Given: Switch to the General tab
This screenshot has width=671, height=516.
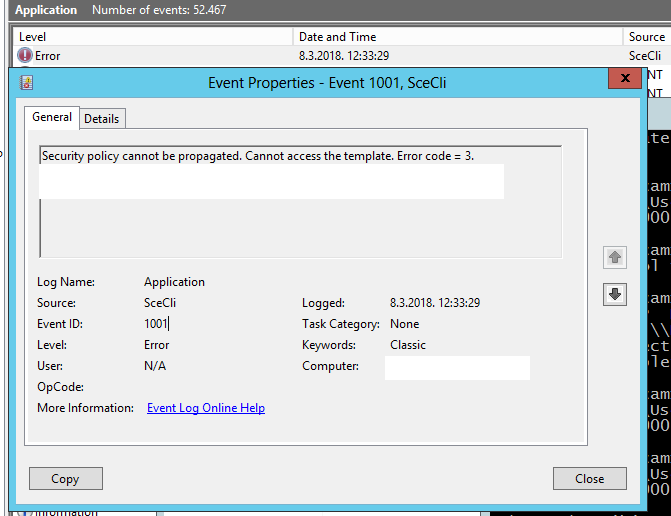Looking at the screenshot, I should click(52, 117).
